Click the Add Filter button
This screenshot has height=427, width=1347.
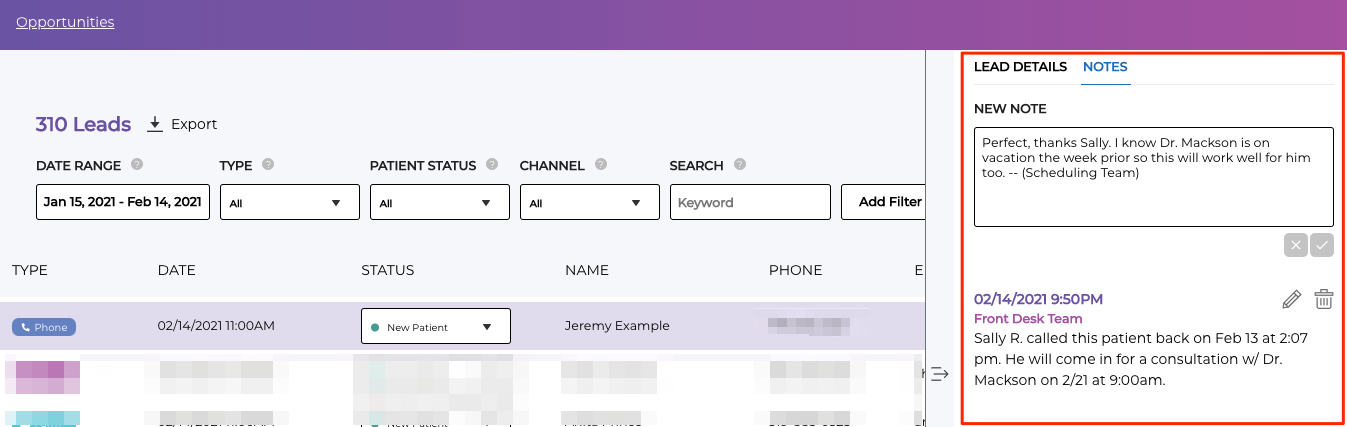coord(889,202)
